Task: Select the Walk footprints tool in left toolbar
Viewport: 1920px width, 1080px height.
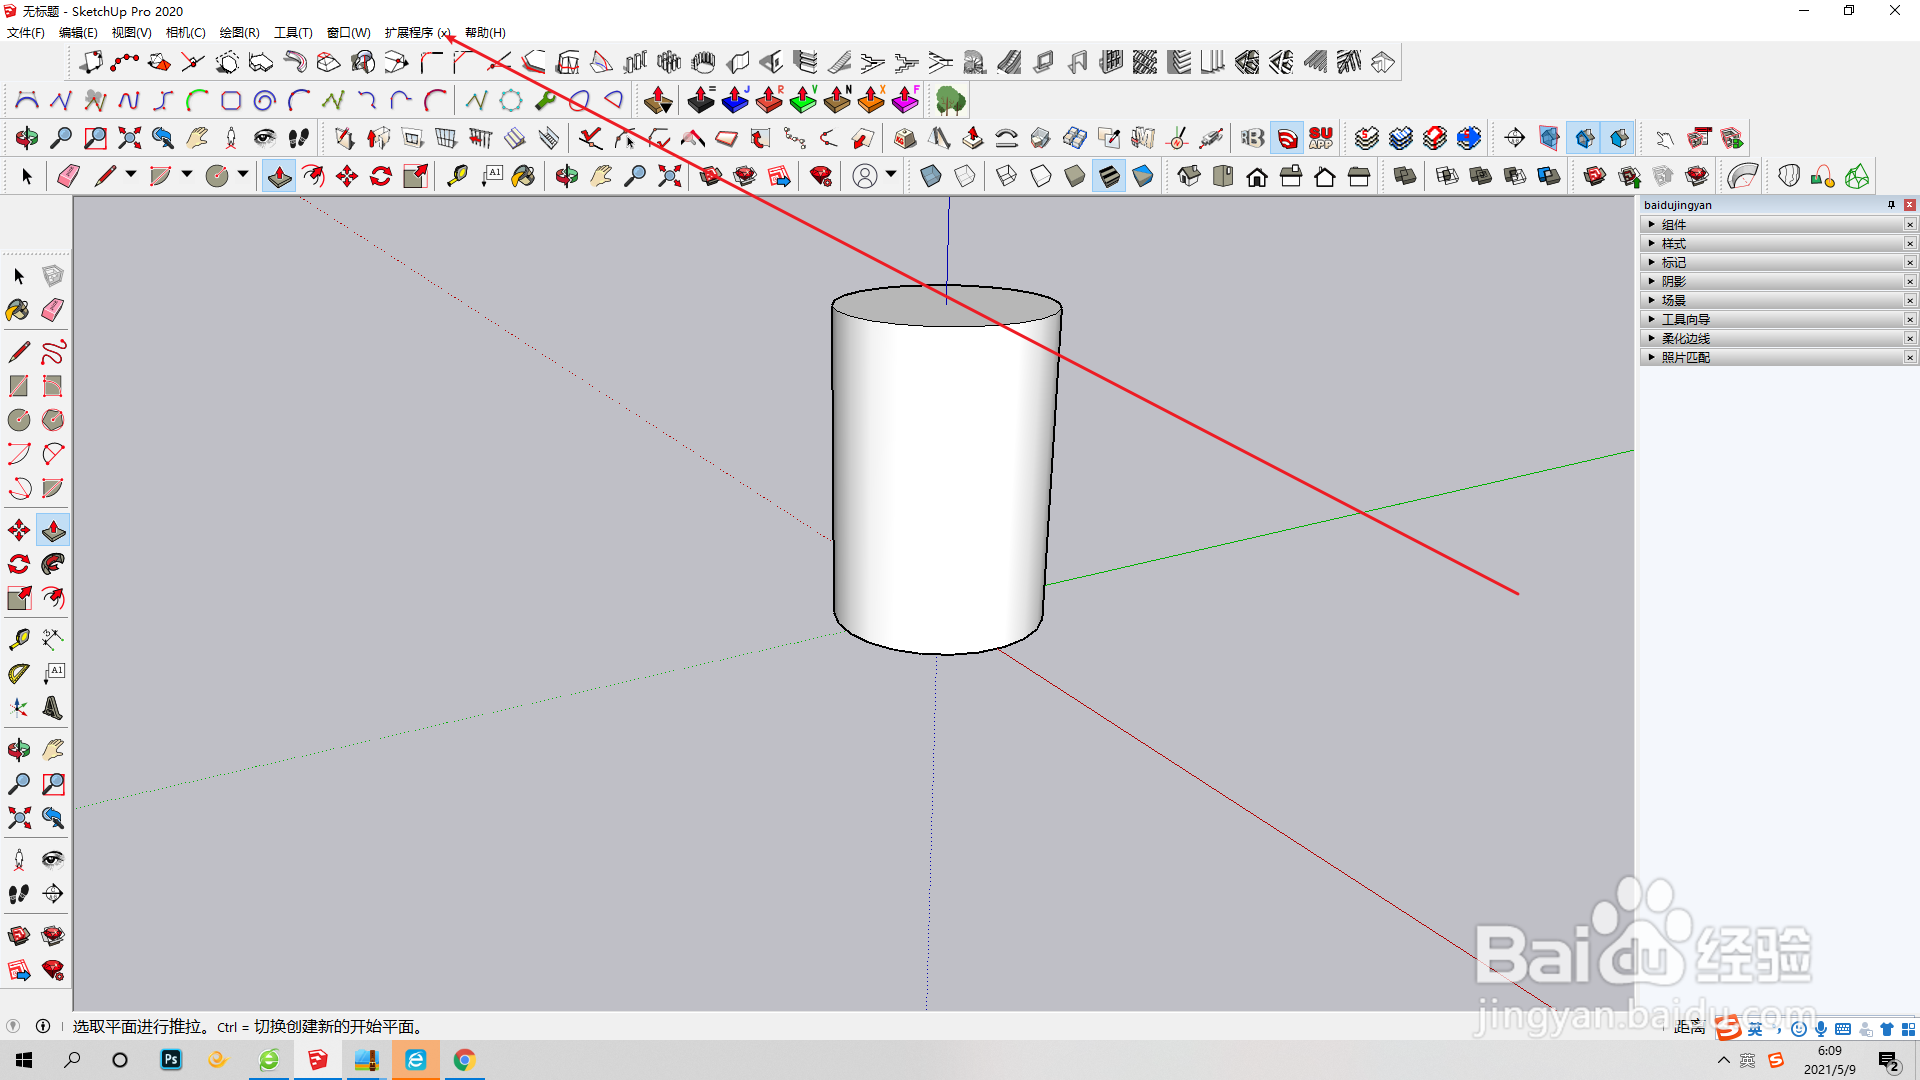Action: pos(18,894)
